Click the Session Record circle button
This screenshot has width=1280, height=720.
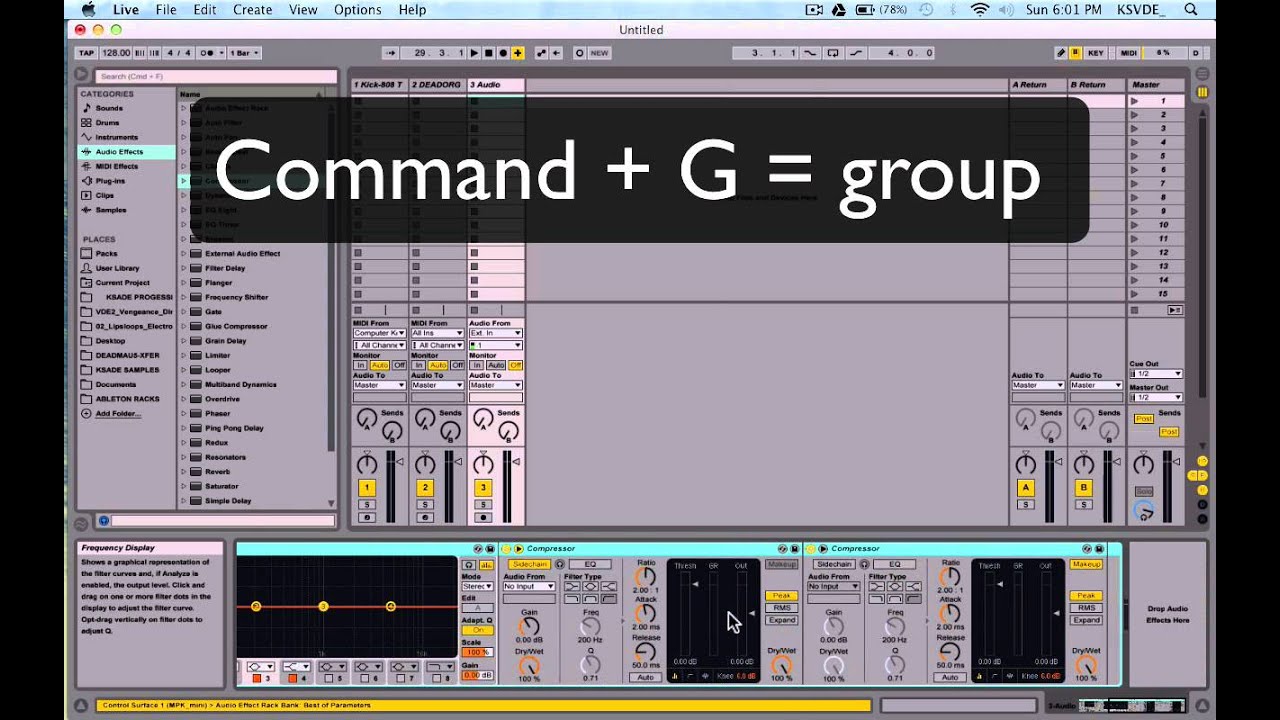(579, 53)
